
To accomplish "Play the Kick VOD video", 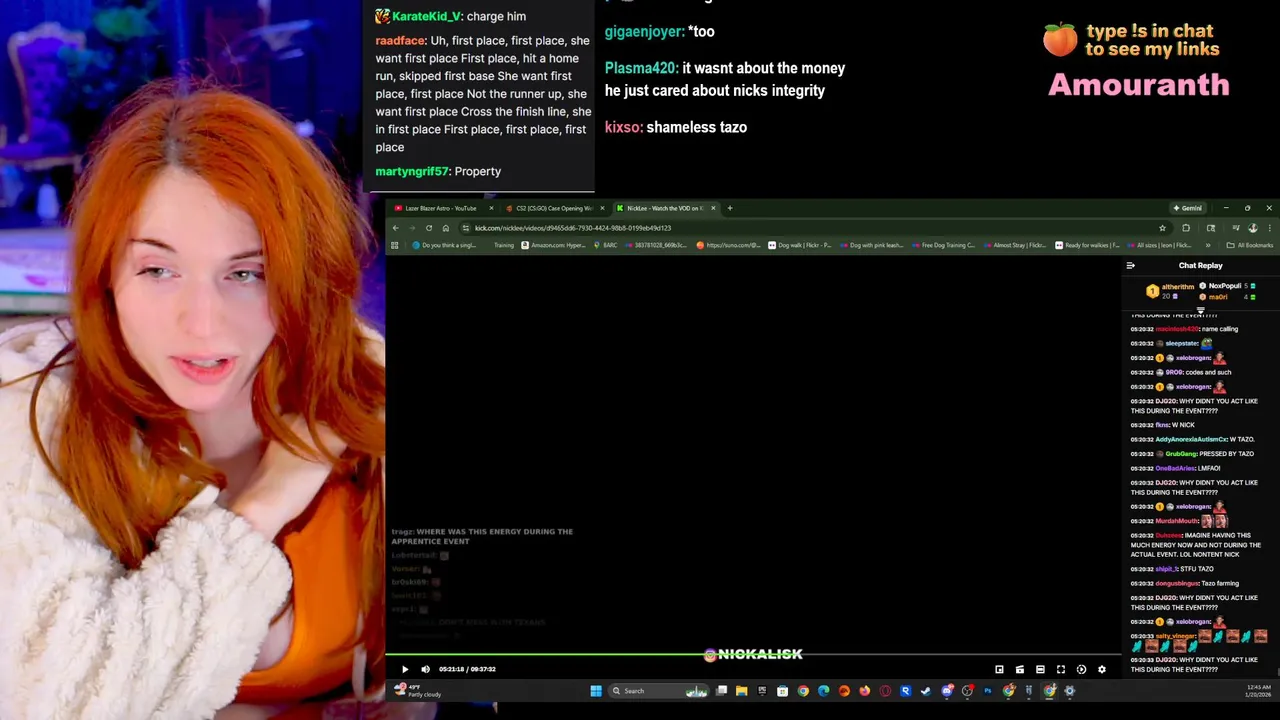I will point(405,669).
